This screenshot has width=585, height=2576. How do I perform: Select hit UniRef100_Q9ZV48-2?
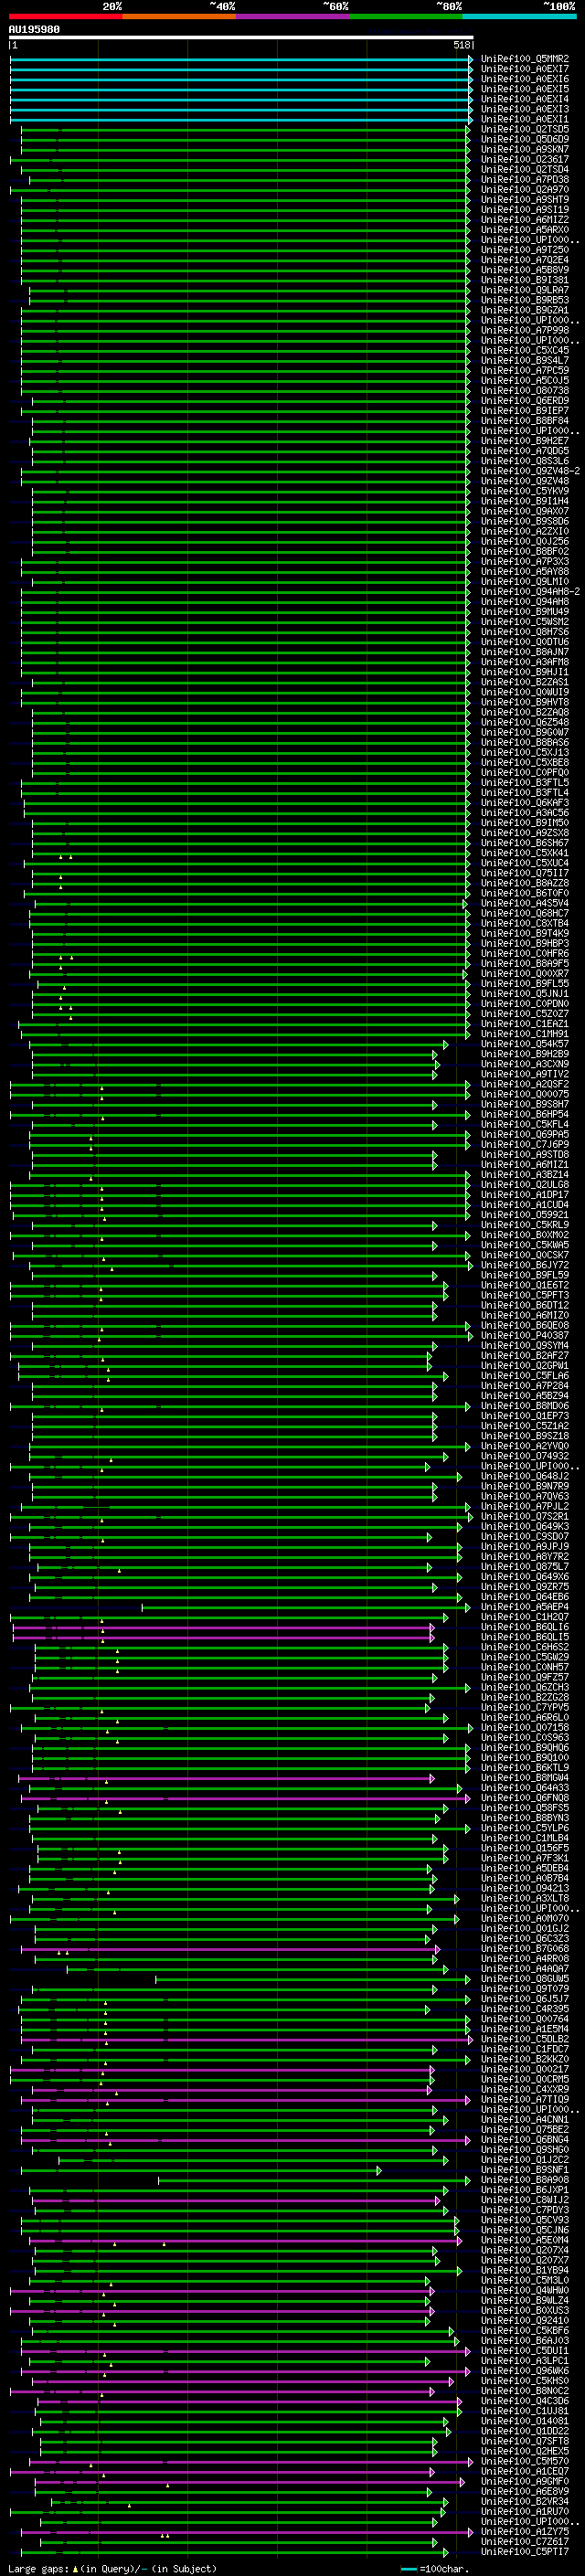pyautogui.click(x=530, y=471)
